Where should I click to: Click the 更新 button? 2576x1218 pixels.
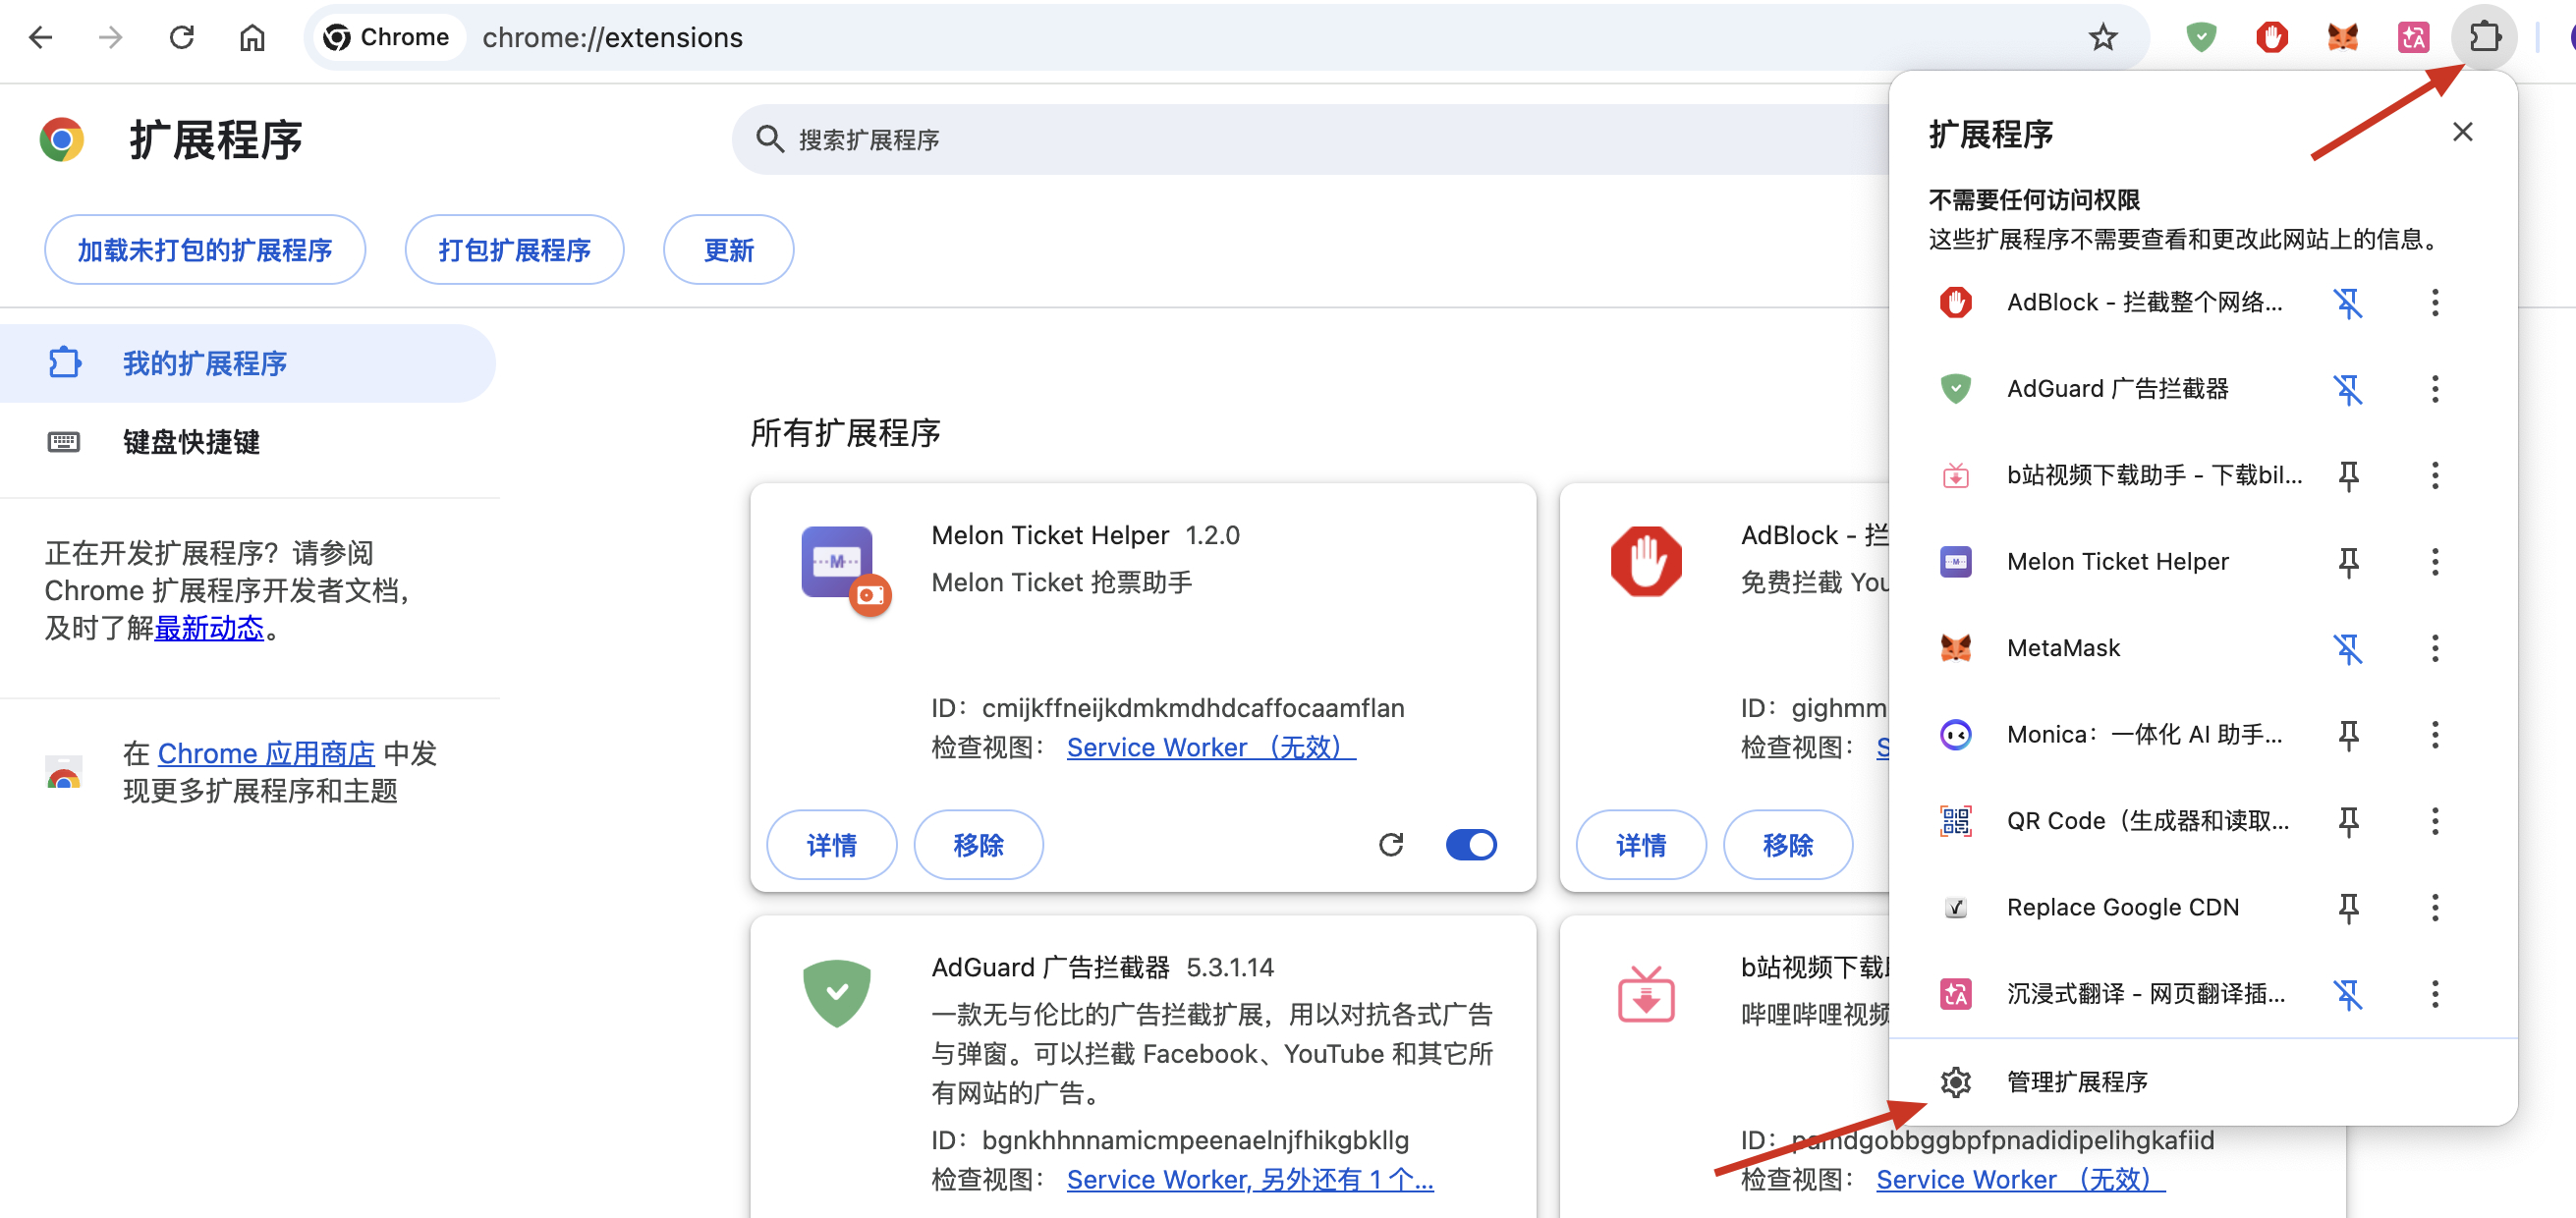click(x=728, y=250)
